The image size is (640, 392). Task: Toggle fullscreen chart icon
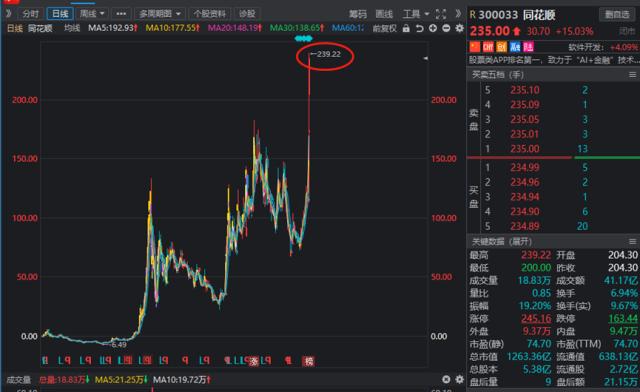click(441, 14)
